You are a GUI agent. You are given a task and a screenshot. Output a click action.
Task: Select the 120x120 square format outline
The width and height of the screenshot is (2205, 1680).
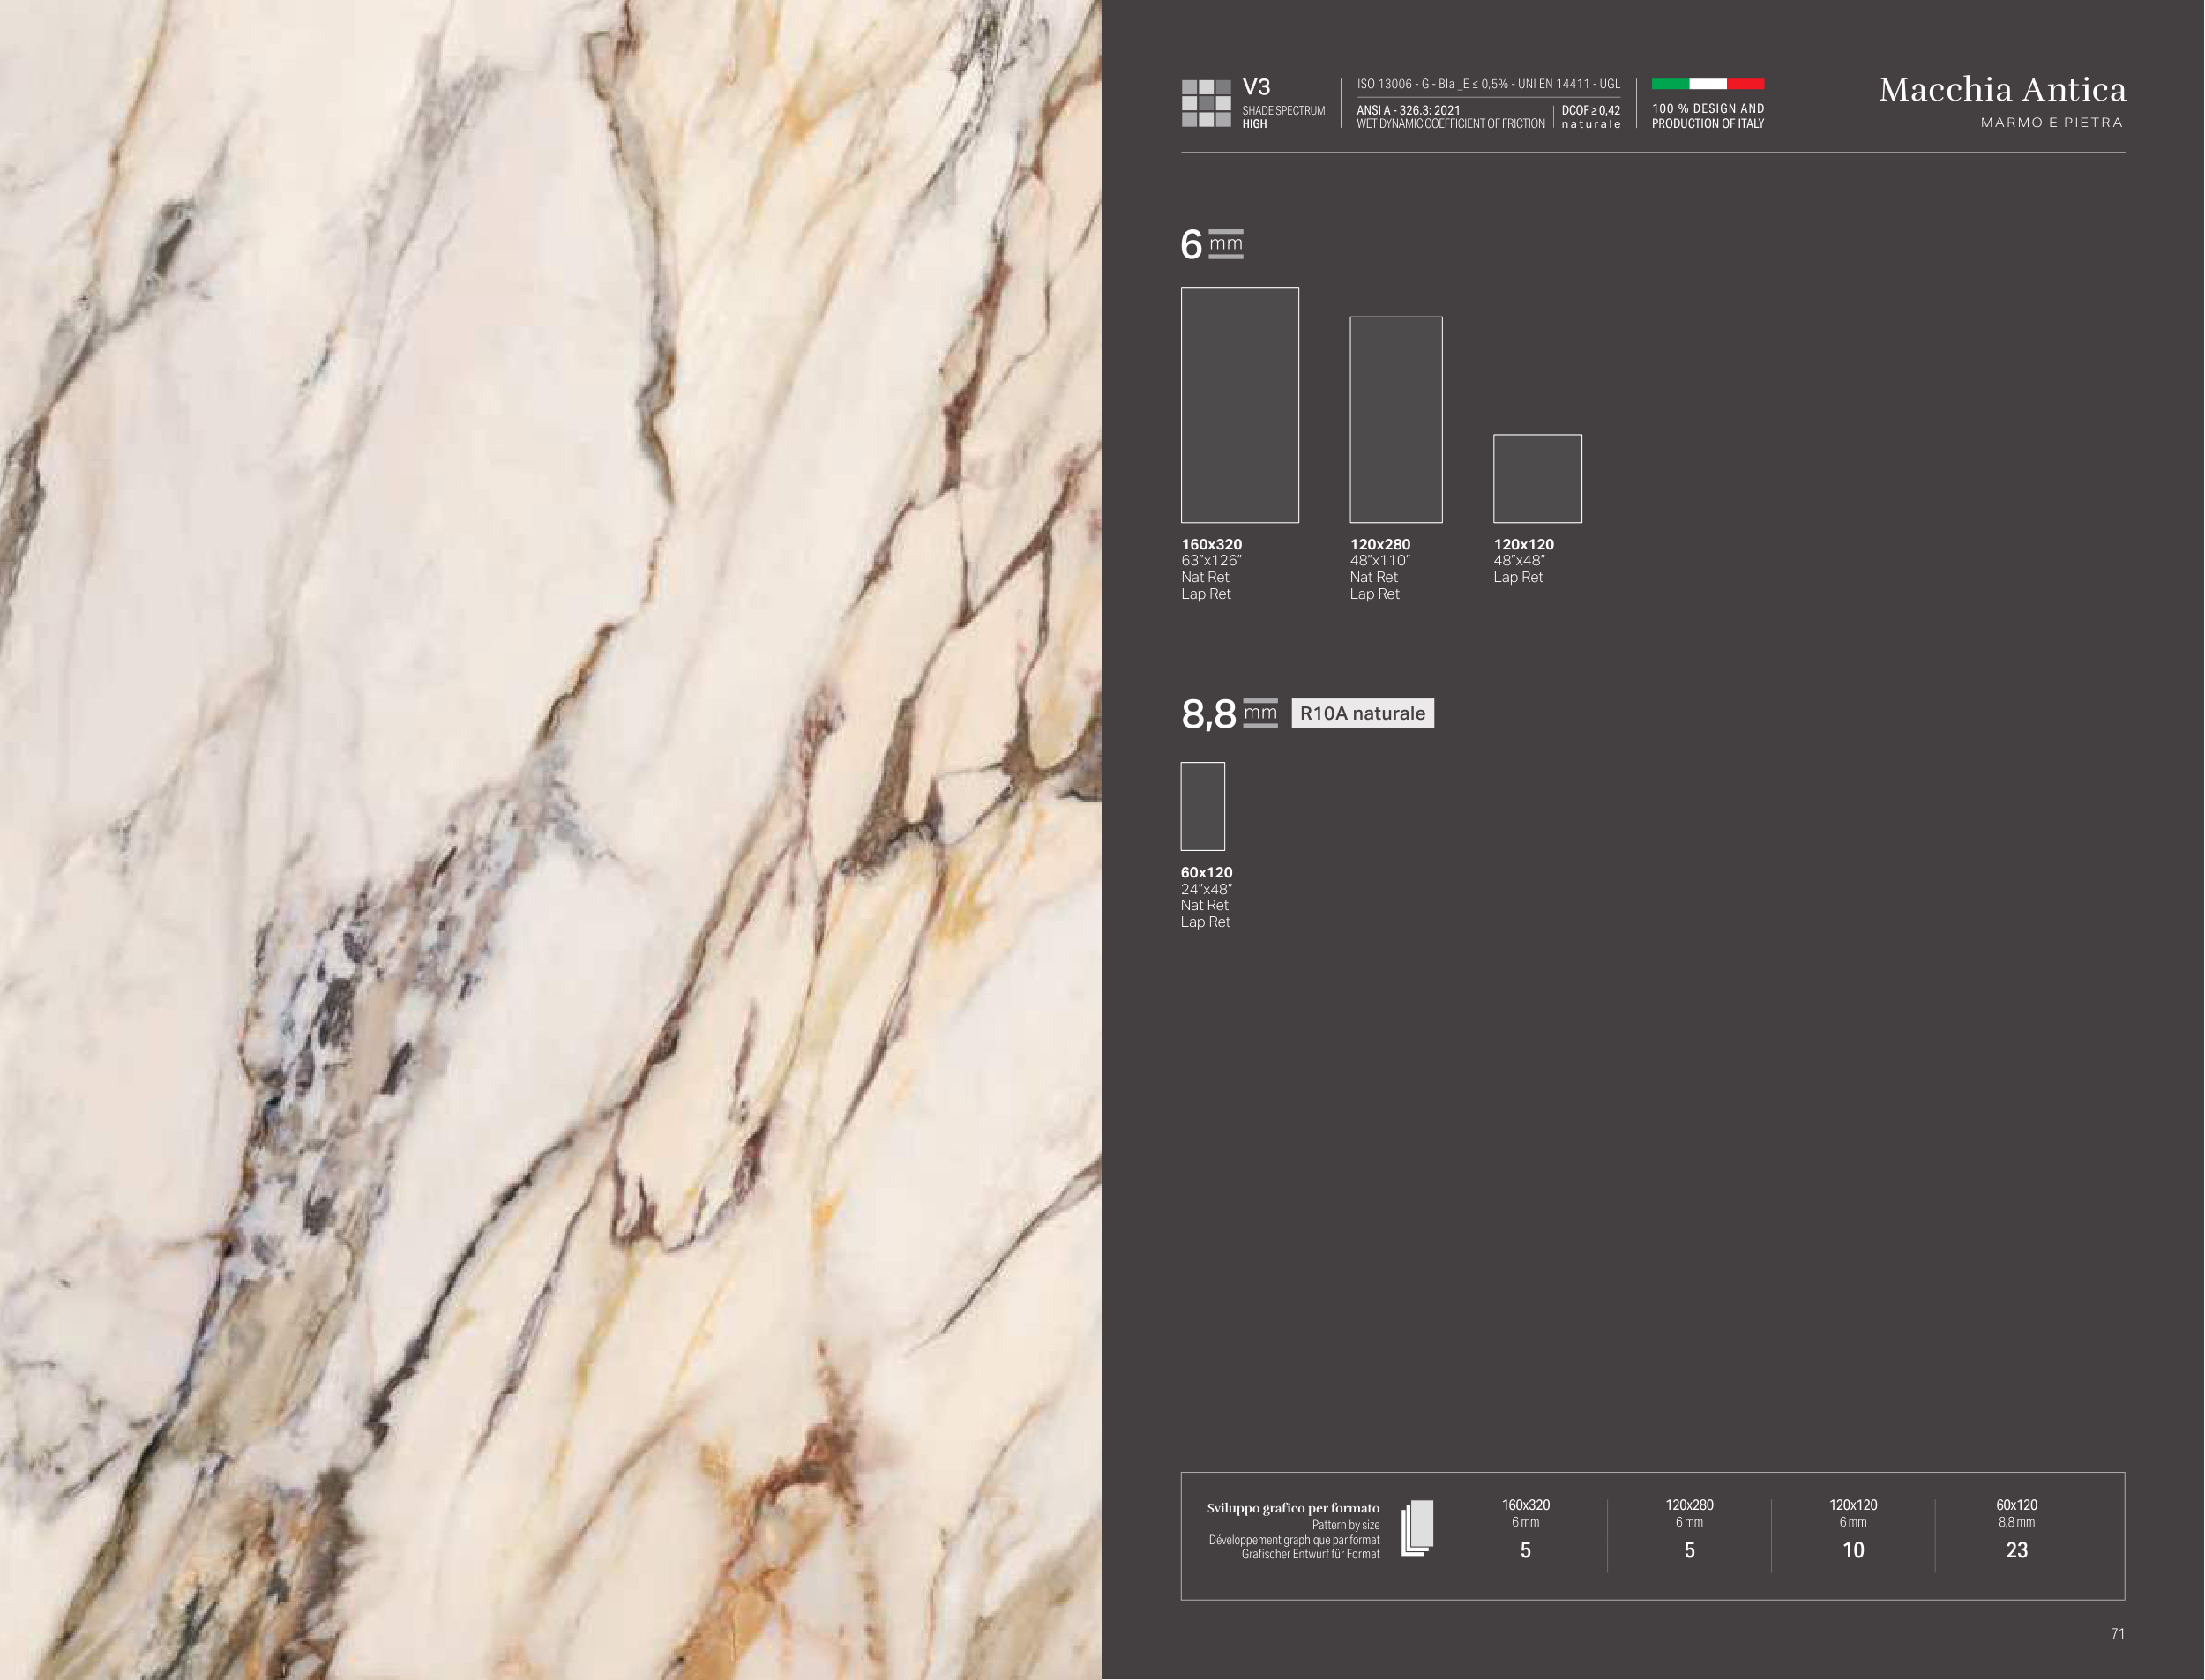(x=1537, y=478)
